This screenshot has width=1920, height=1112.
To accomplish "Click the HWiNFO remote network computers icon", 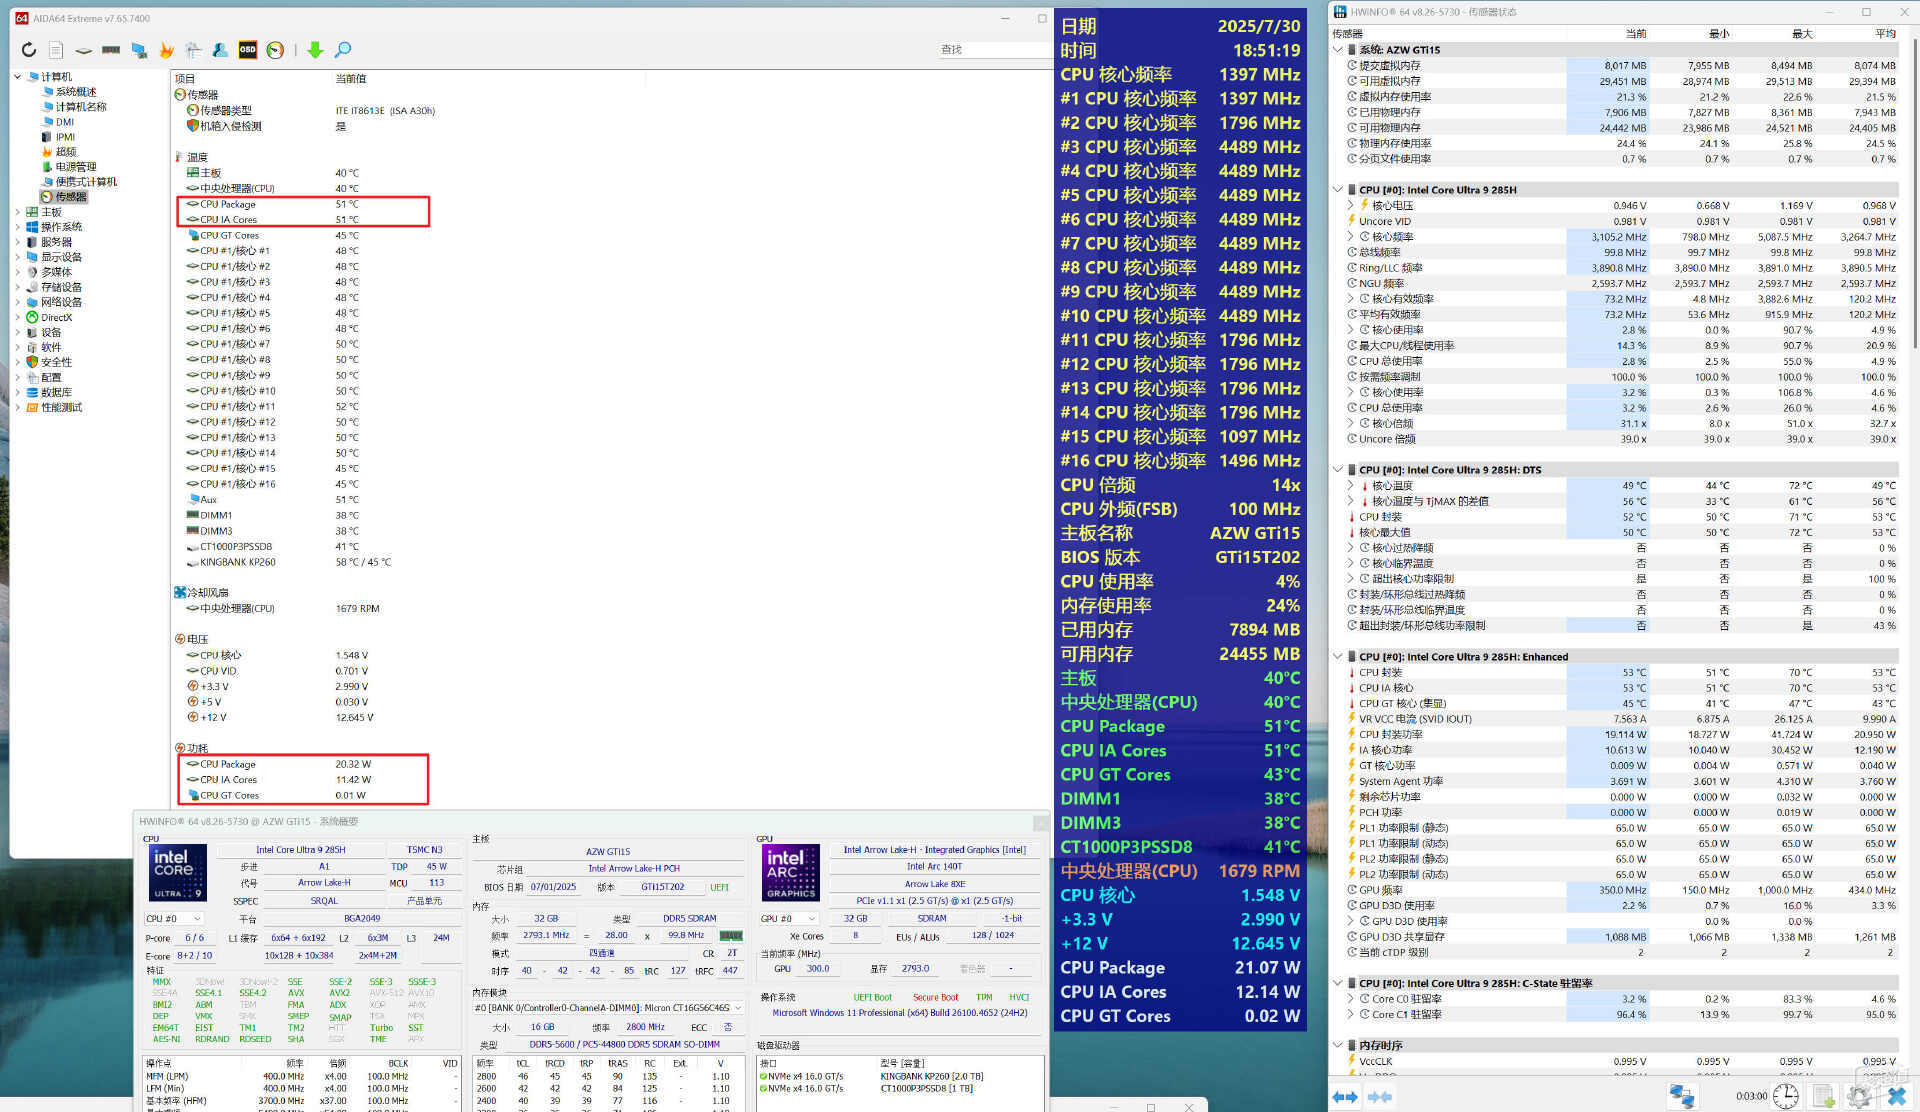I will click(x=1682, y=1097).
